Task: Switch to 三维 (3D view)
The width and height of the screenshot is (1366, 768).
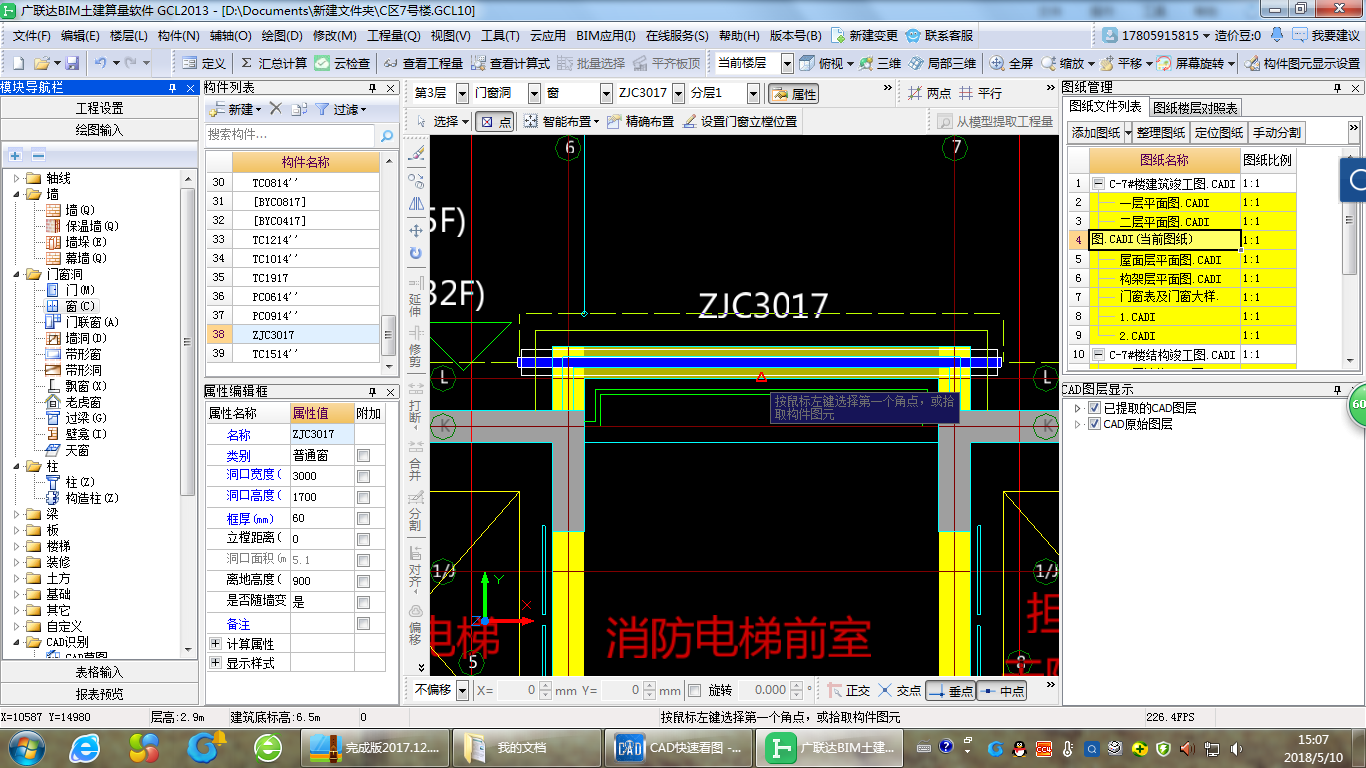Action: (x=880, y=63)
